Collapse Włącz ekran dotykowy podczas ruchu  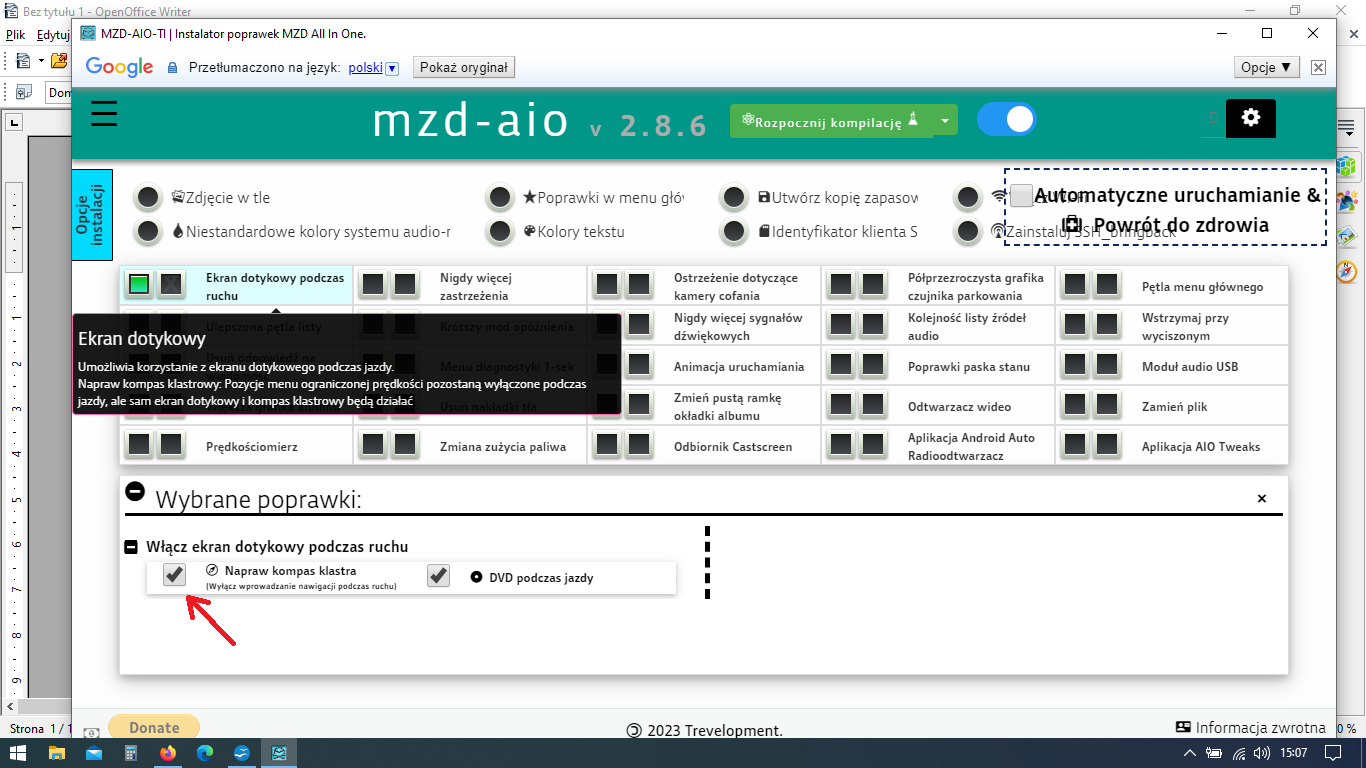[131, 547]
